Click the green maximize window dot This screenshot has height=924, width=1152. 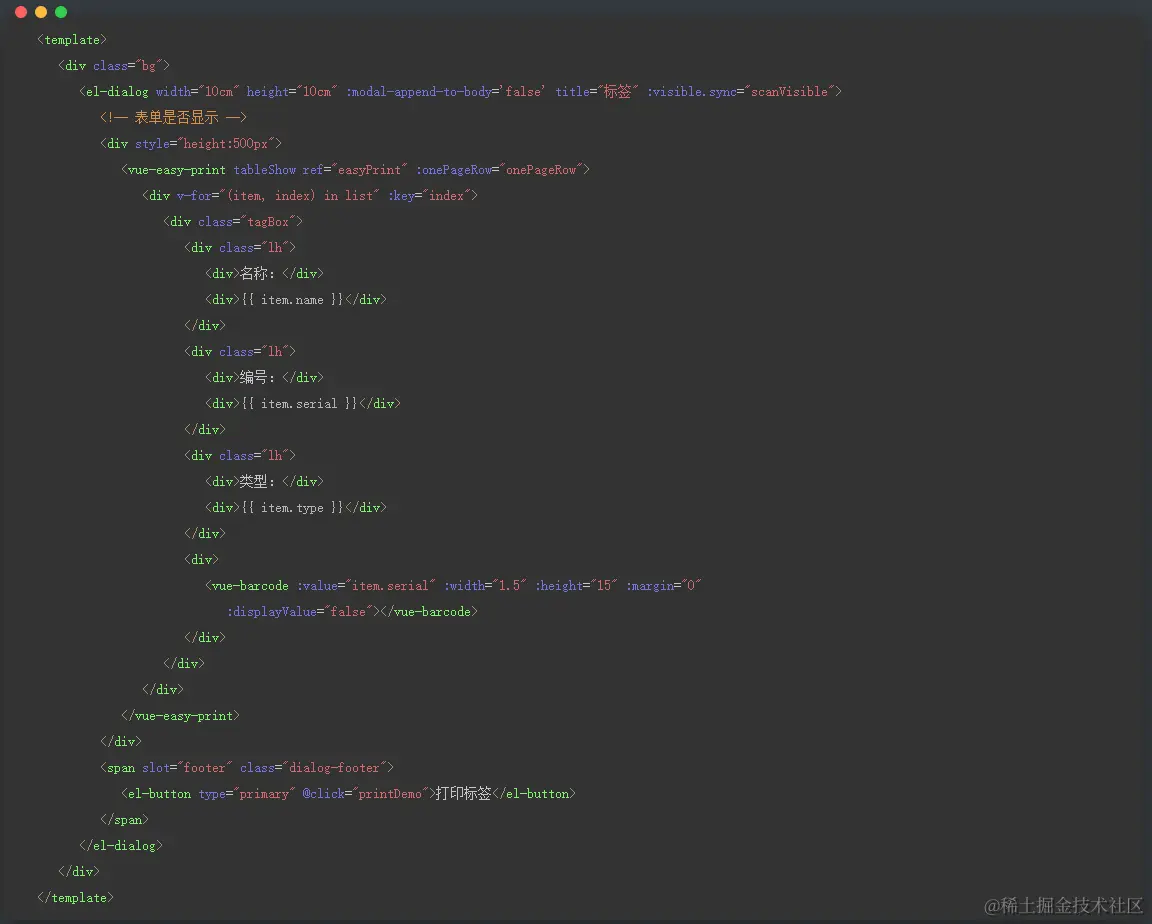[61, 12]
